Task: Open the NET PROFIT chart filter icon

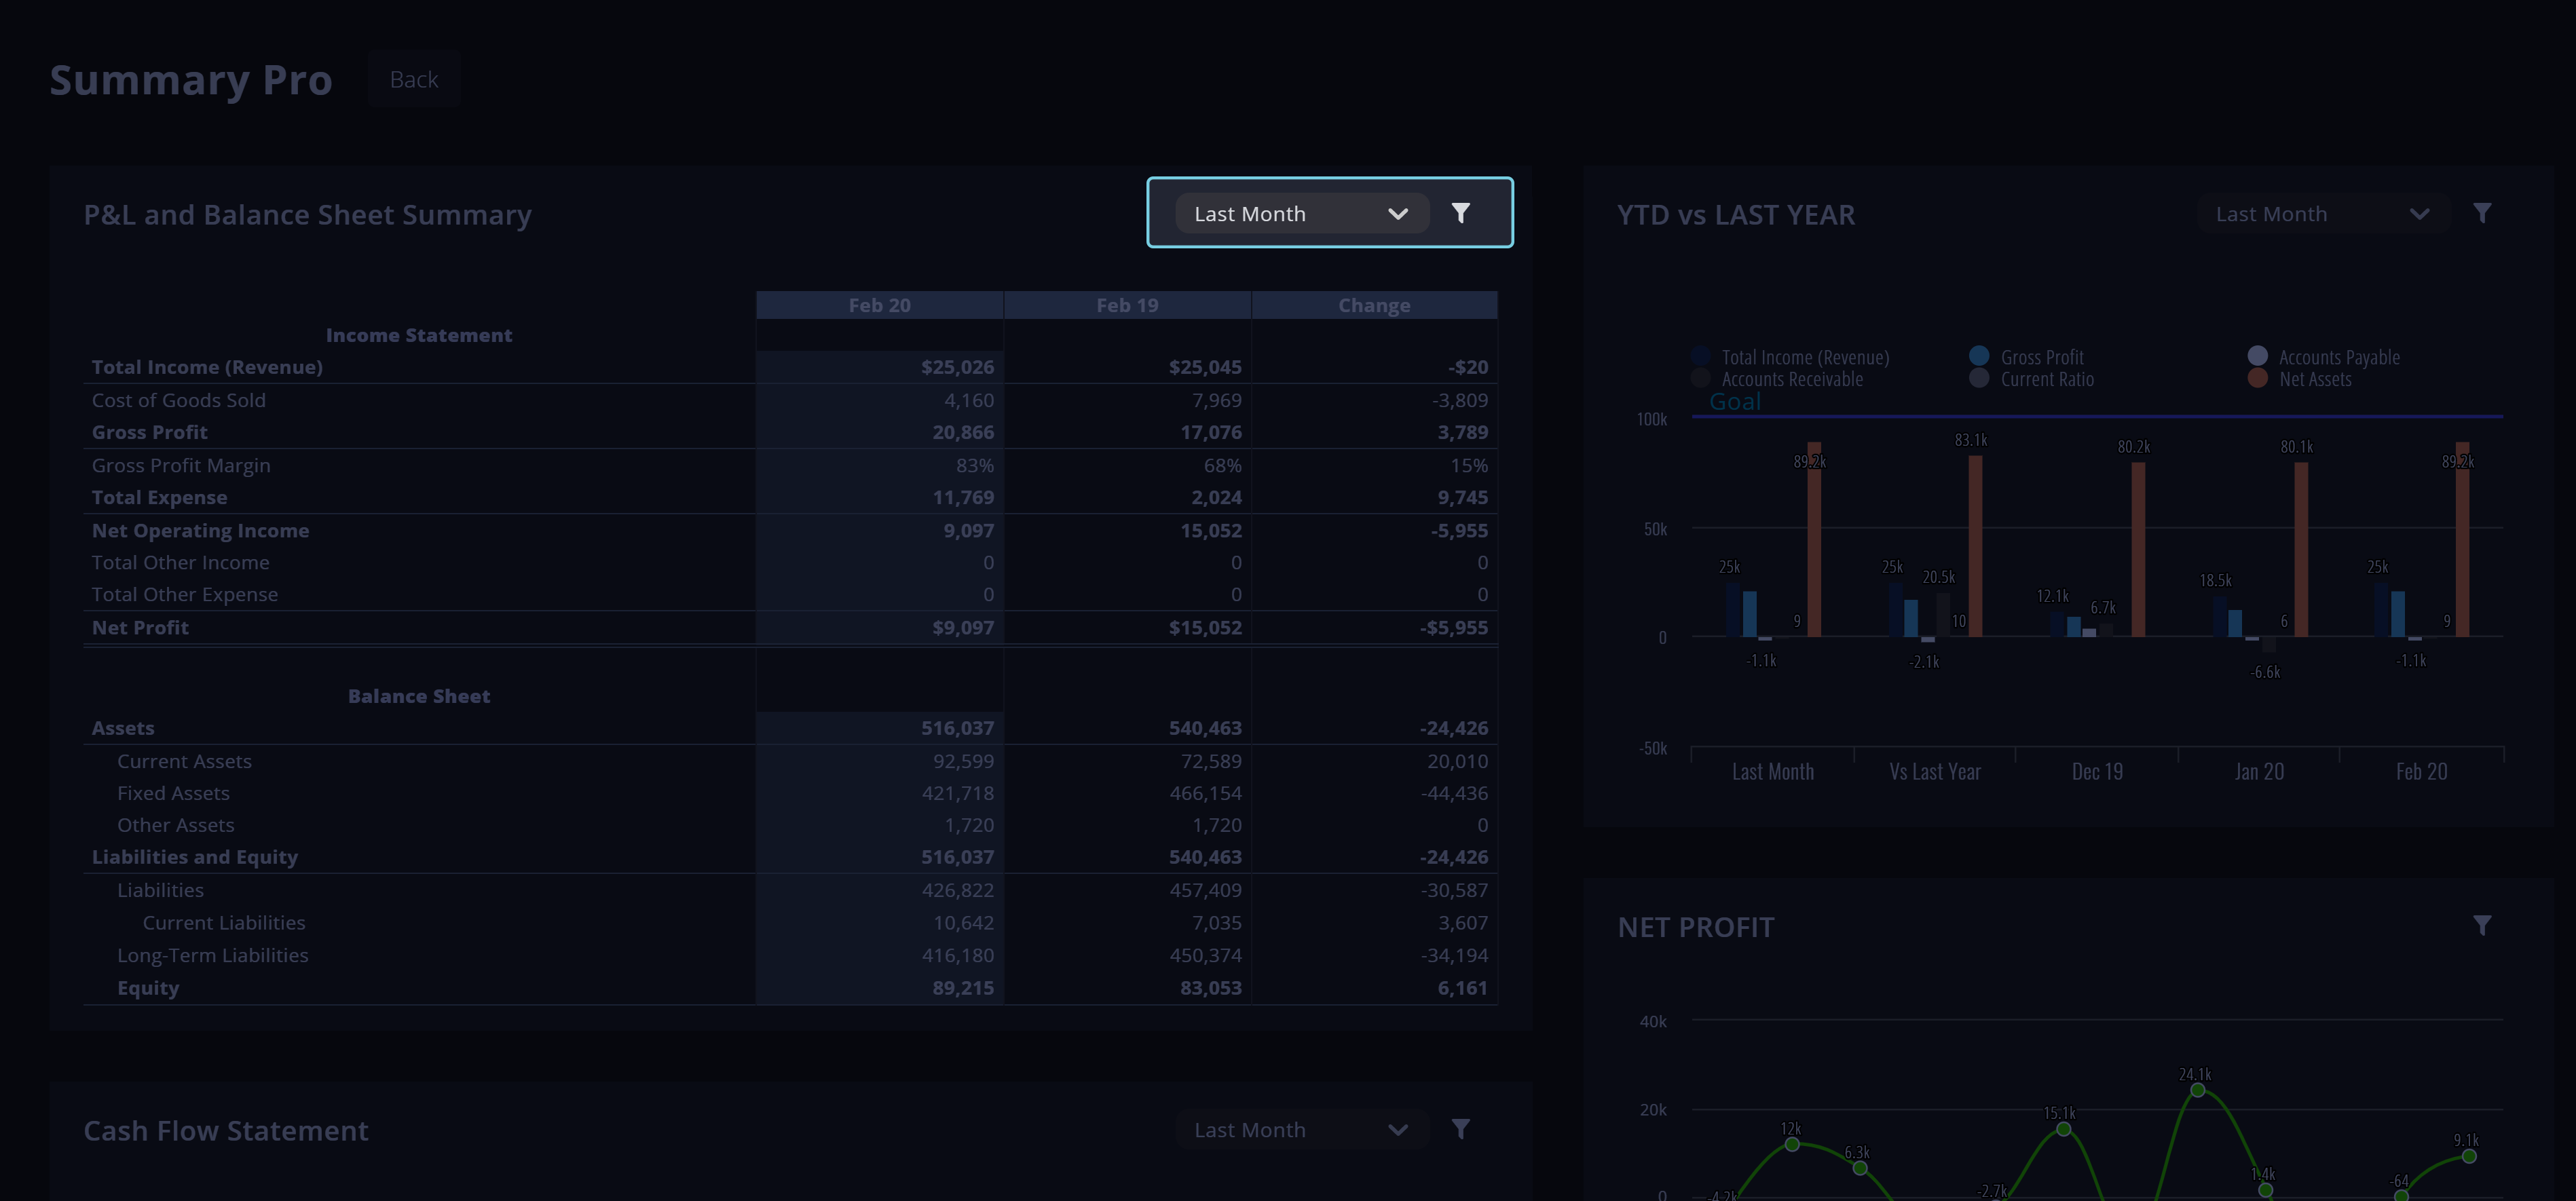Action: point(2482,925)
